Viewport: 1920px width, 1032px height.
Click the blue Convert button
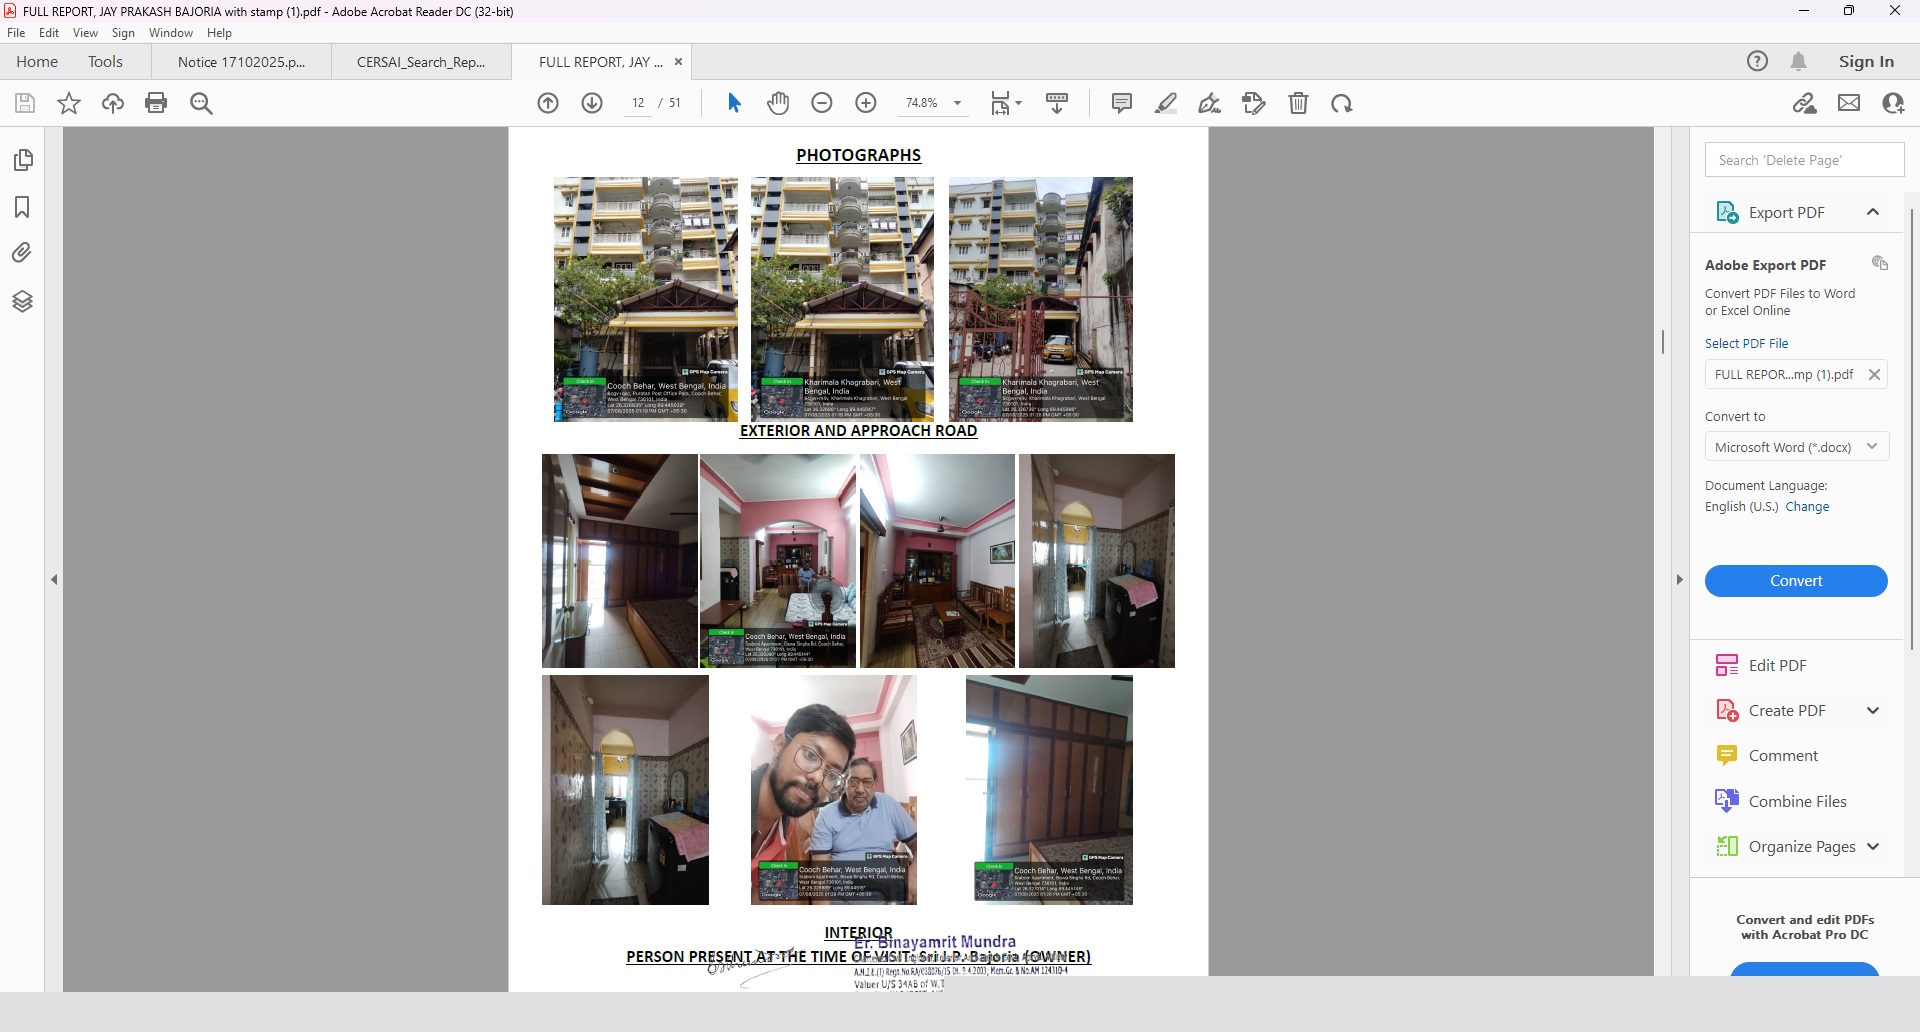click(x=1795, y=581)
